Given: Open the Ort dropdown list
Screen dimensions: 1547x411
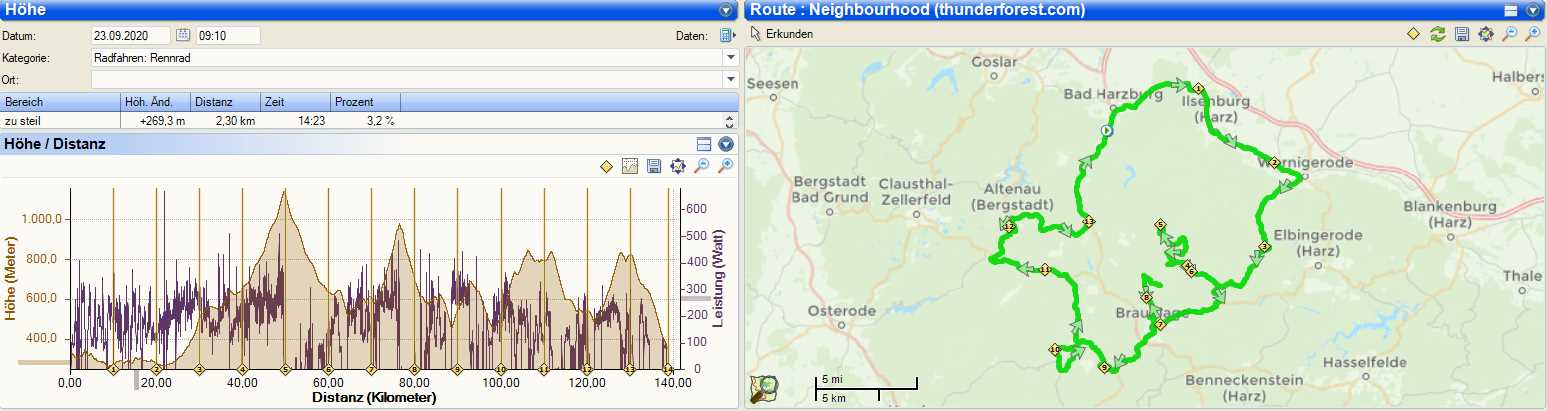Looking at the screenshot, I should [x=729, y=79].
